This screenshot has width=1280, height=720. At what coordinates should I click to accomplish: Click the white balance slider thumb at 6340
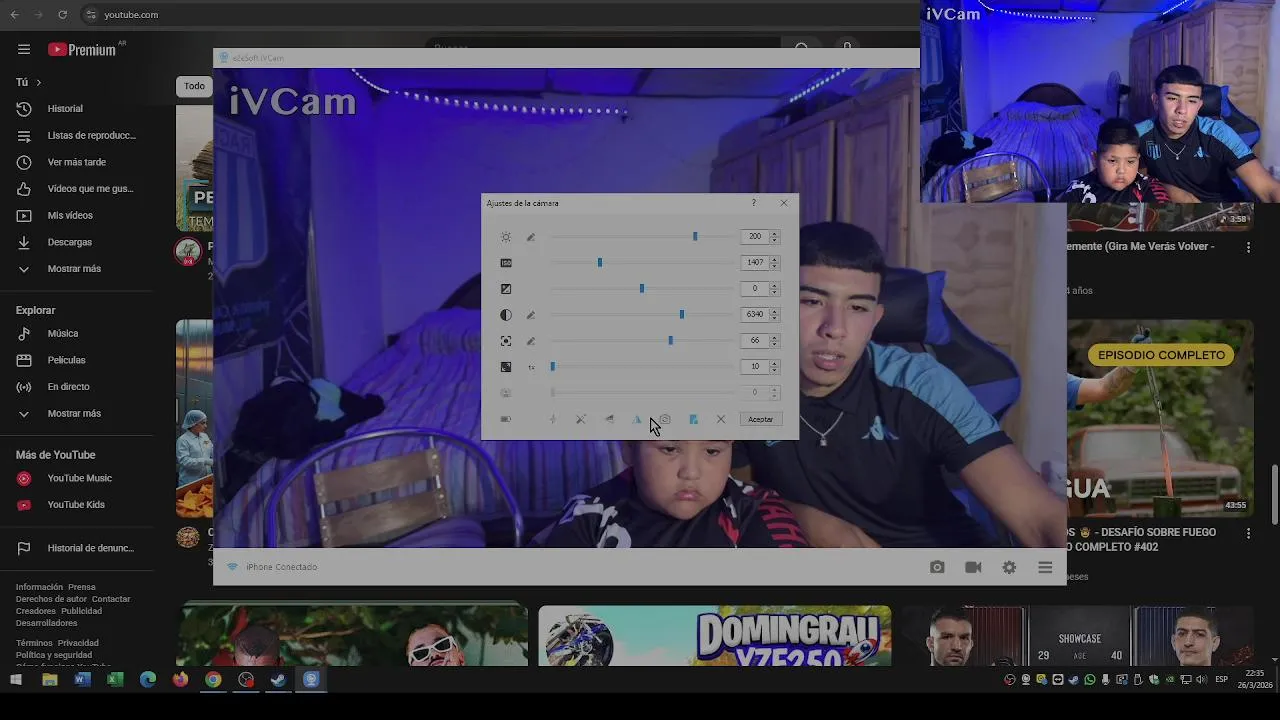click(x=682, y=315)
